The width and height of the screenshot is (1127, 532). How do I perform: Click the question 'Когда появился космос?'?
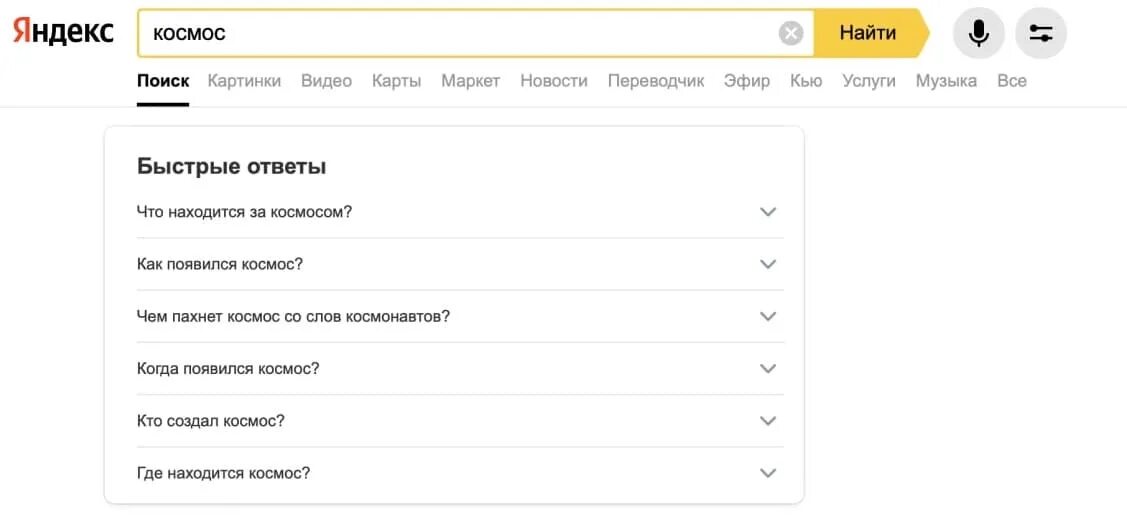pos(228,368)
